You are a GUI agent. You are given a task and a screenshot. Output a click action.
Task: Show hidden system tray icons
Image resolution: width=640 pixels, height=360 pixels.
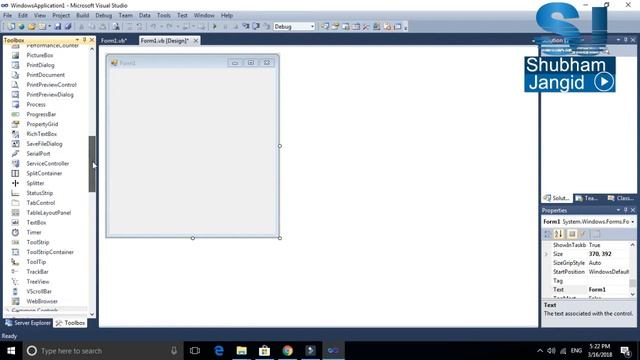pyautogui.click(x=540, y=351)
